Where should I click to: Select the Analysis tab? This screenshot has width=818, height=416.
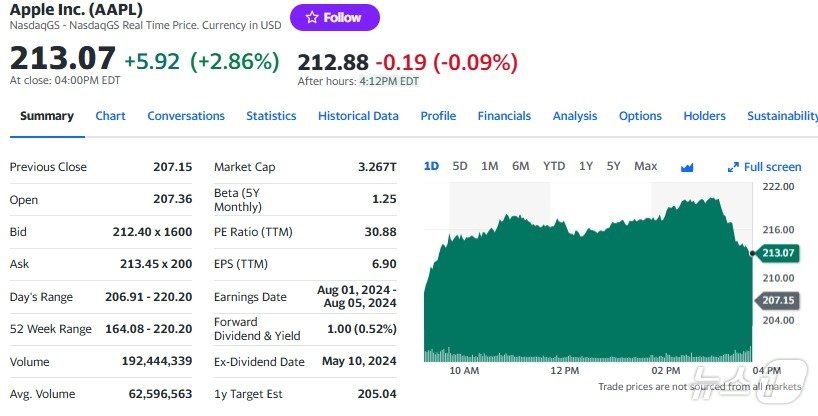click(x=575, y=116)
